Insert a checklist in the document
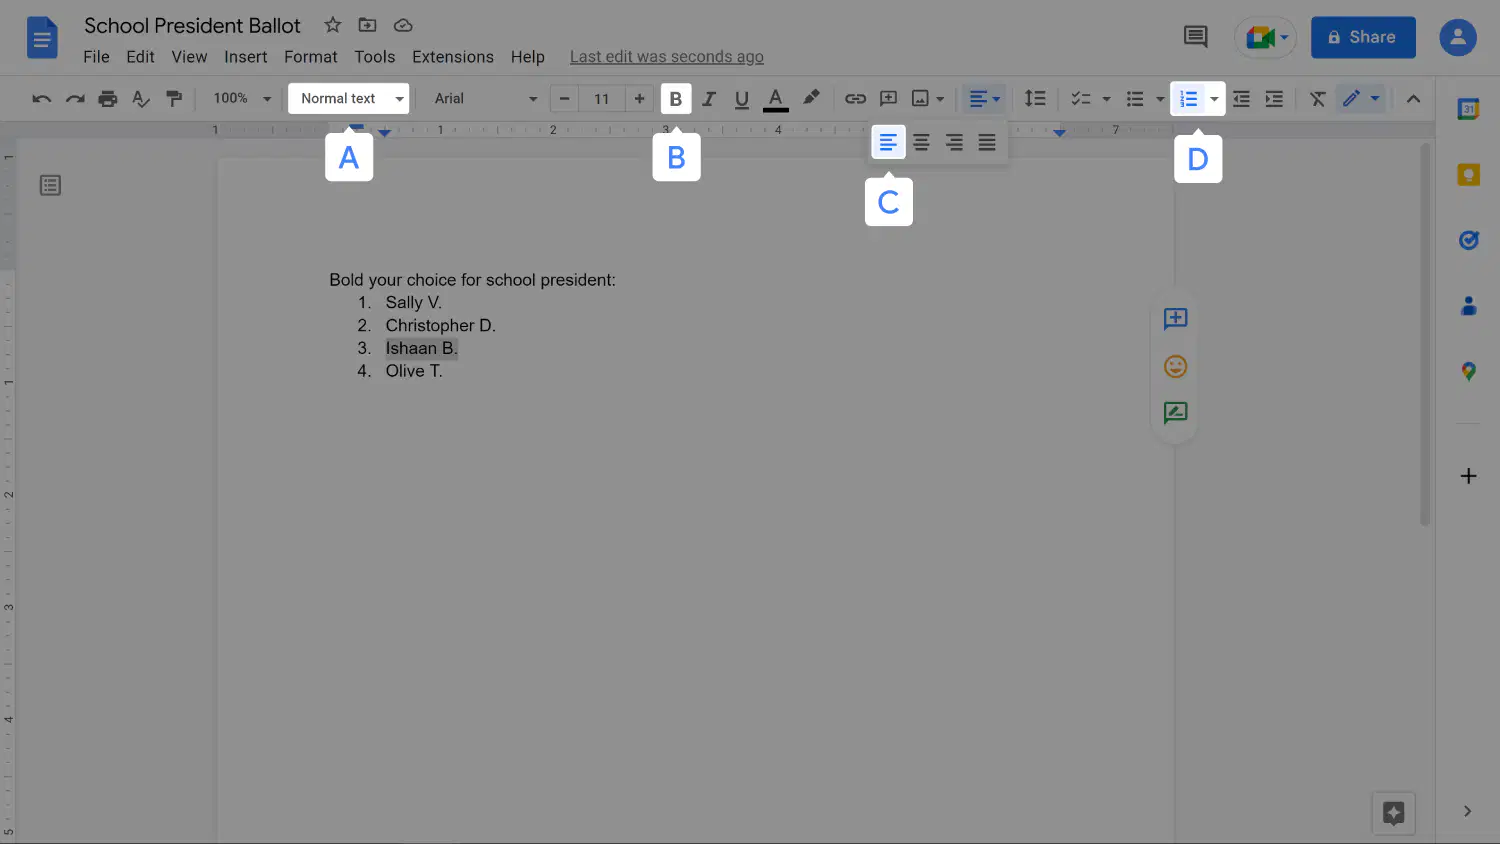 point(1081,99)
